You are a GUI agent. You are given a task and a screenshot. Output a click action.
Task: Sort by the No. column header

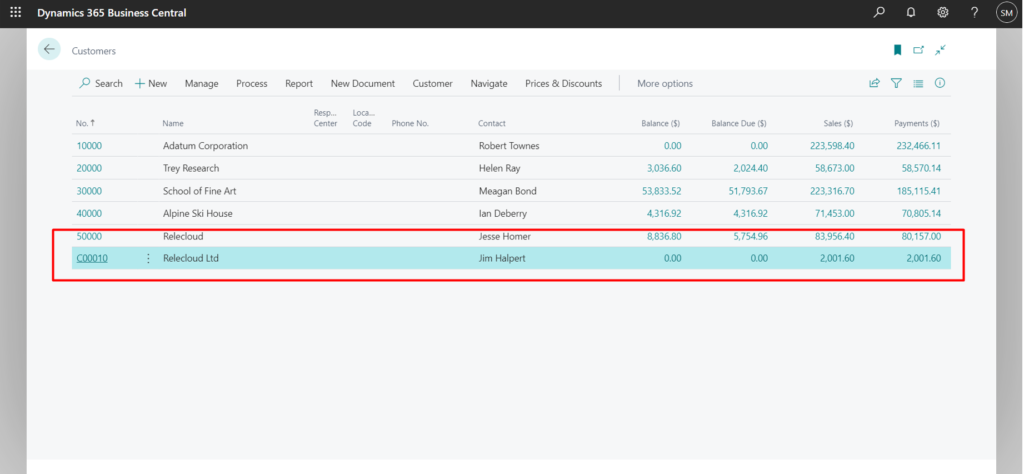tap(86, 123)
